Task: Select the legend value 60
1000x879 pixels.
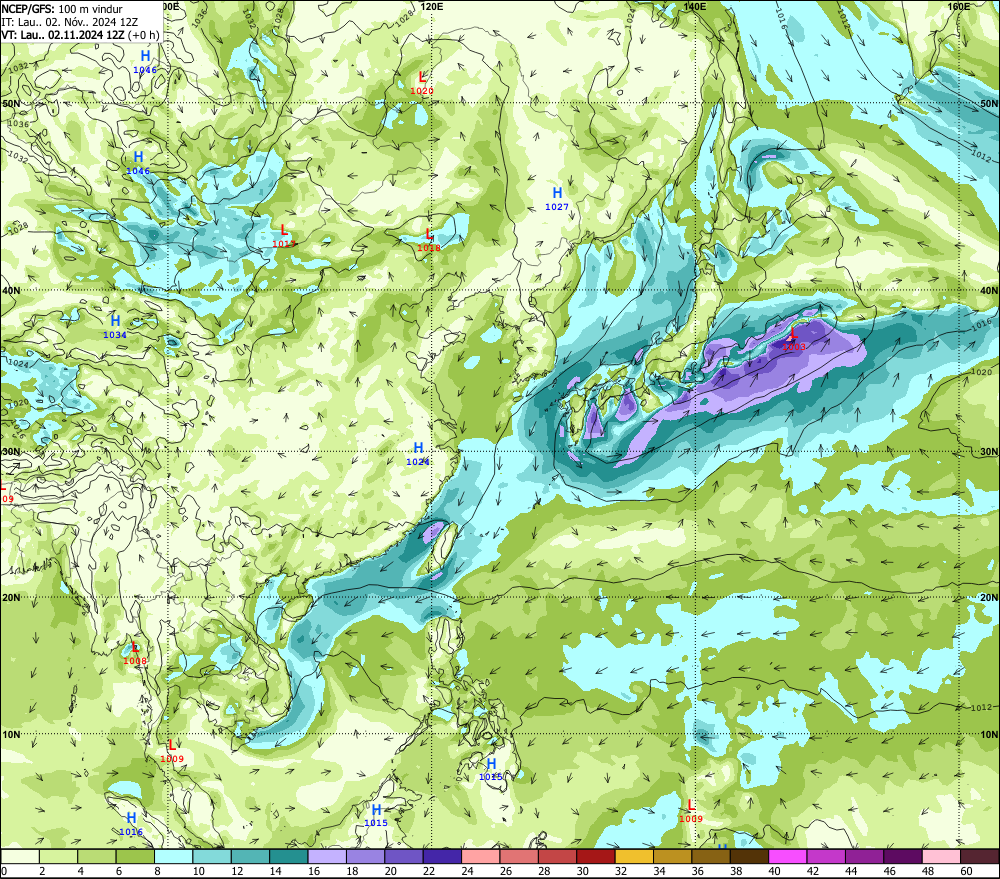Action: tap(967, 871)
